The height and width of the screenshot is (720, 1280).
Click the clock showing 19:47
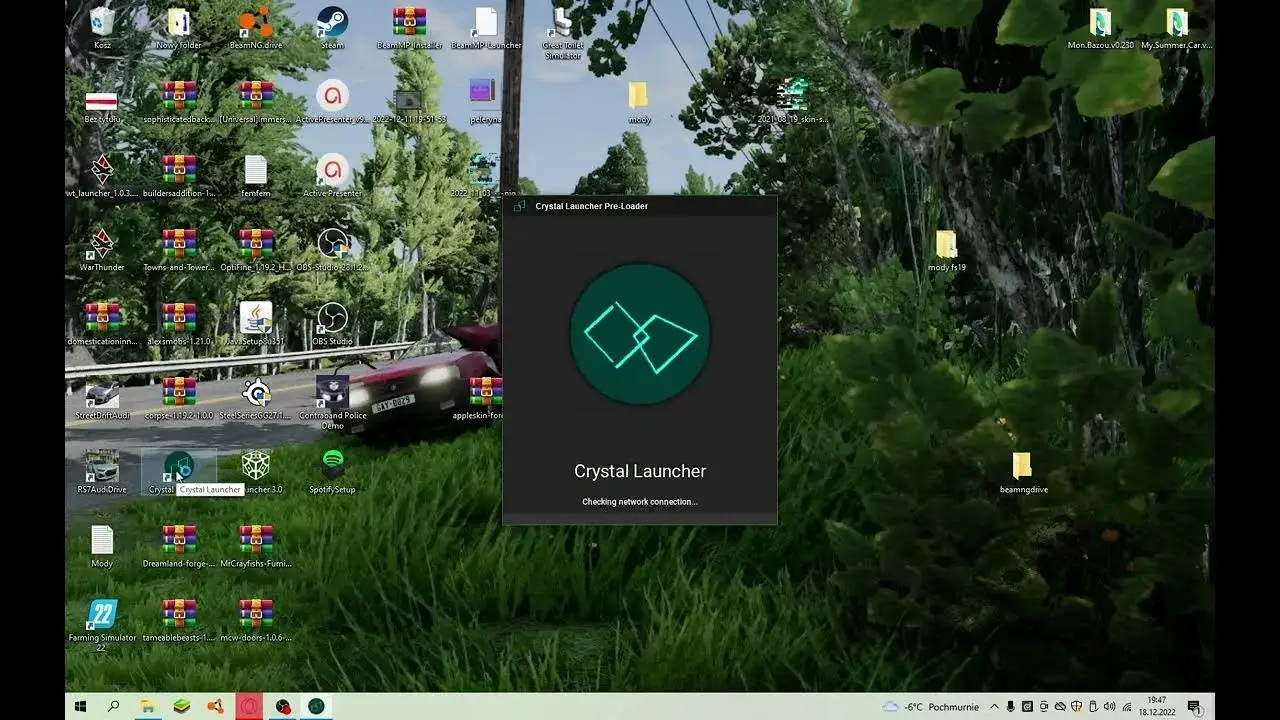click(x=1155, y=706)
